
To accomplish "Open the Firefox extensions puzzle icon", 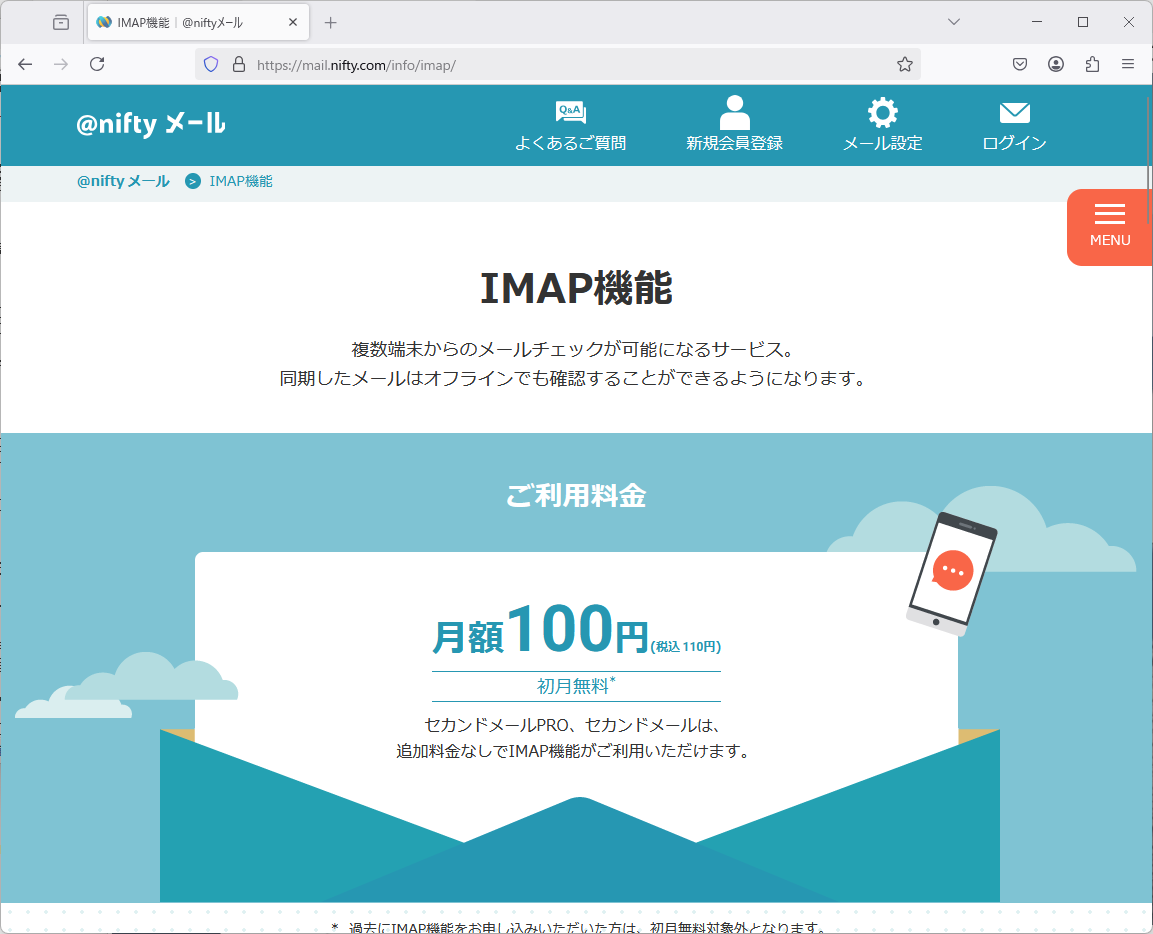I will click(x=1092, y=64).
